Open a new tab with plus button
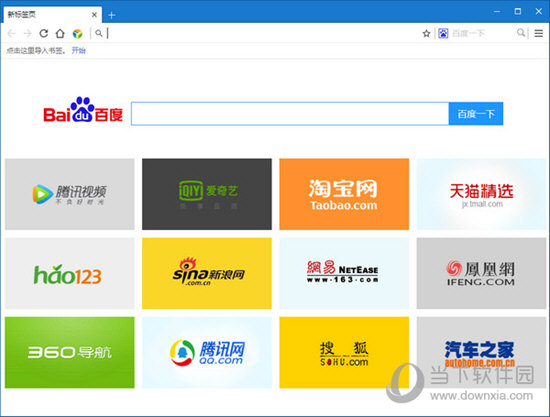550x417 pixels. click(112, 15)
